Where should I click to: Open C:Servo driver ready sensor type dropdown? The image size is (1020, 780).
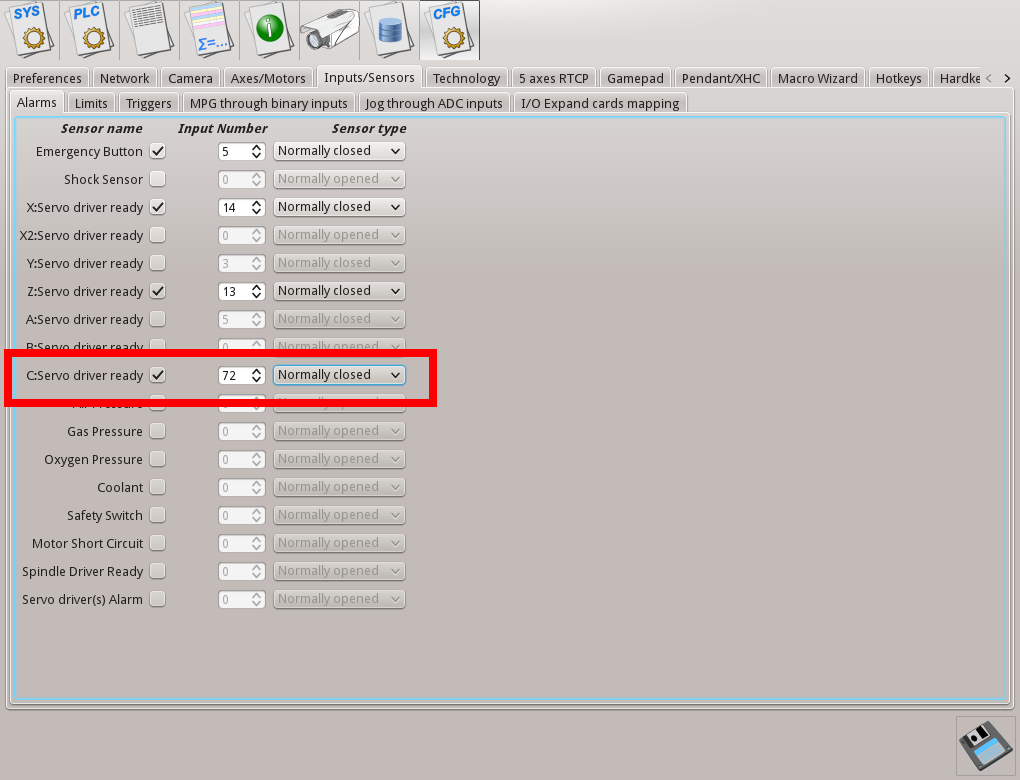[339, 375]
